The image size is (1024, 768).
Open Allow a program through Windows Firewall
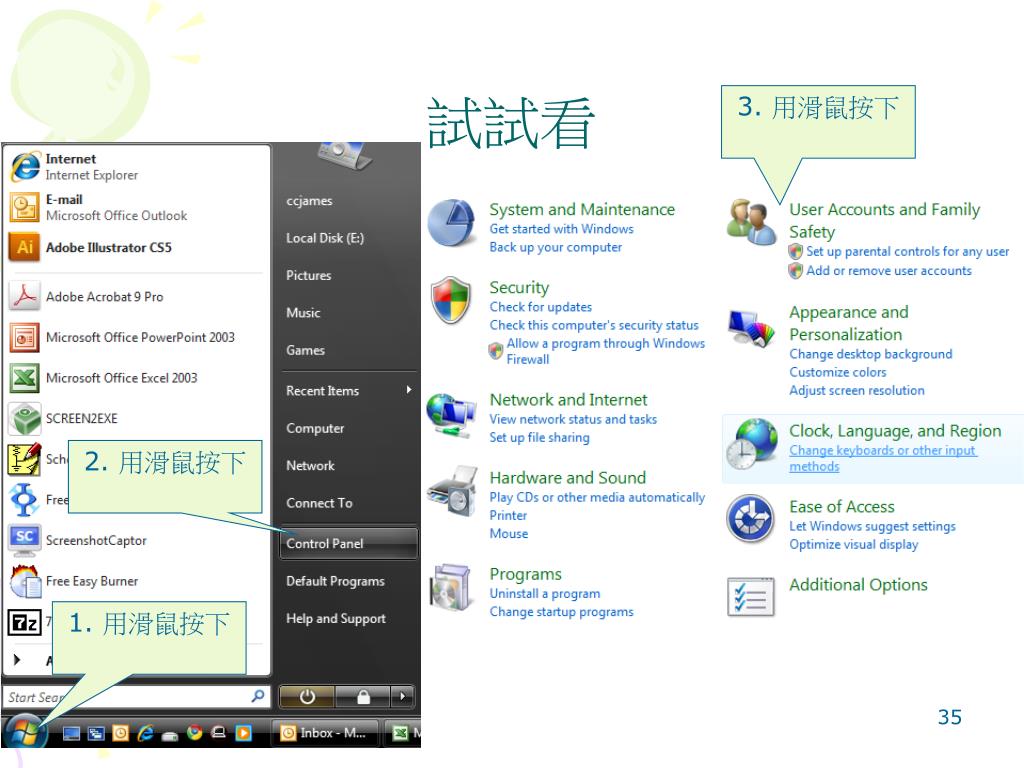point(605,351)
